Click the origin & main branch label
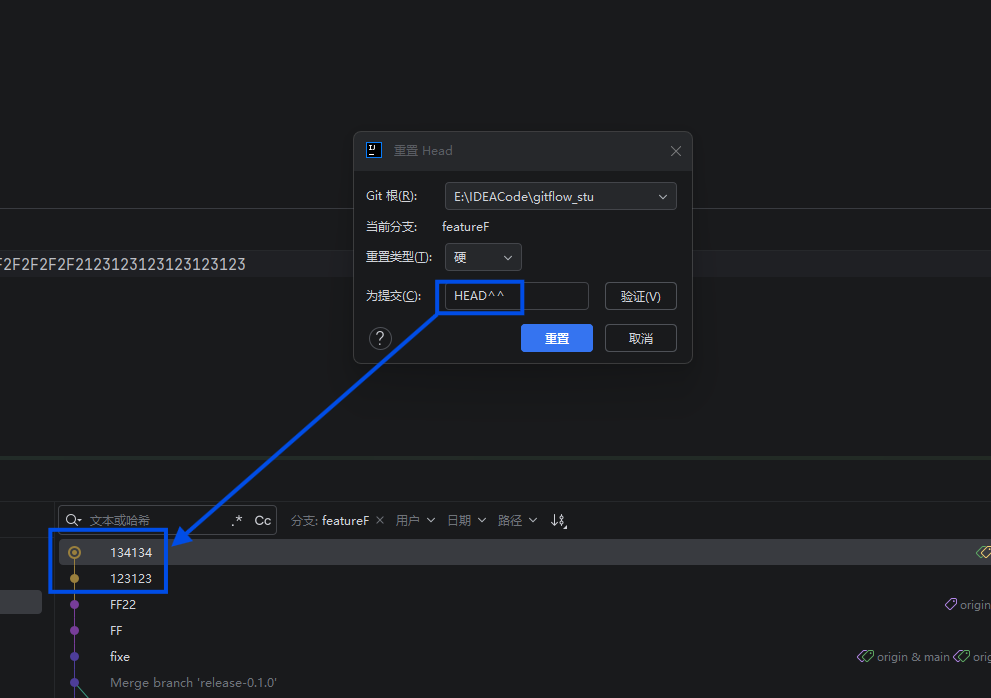 pyautogui.click(x=903, y=657)
